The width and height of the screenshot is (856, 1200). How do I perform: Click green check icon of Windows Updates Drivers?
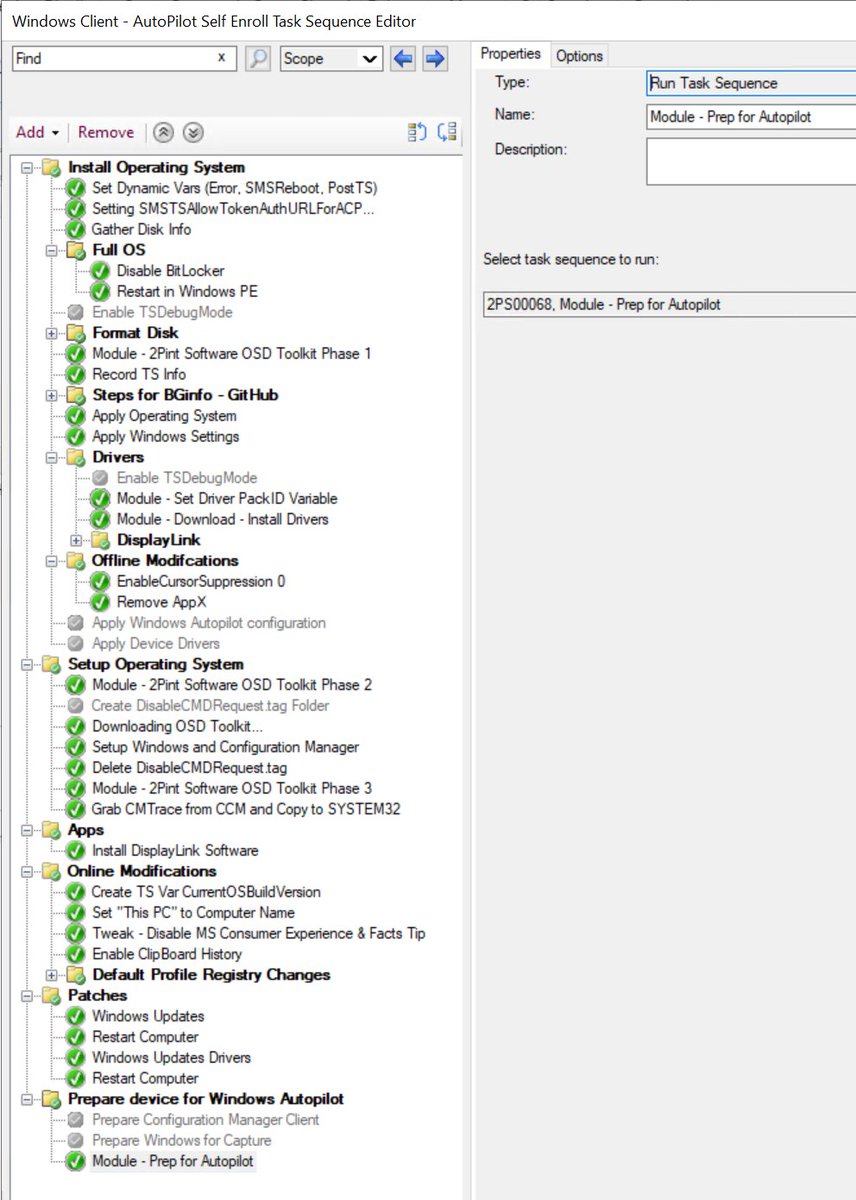[75, 1057]
